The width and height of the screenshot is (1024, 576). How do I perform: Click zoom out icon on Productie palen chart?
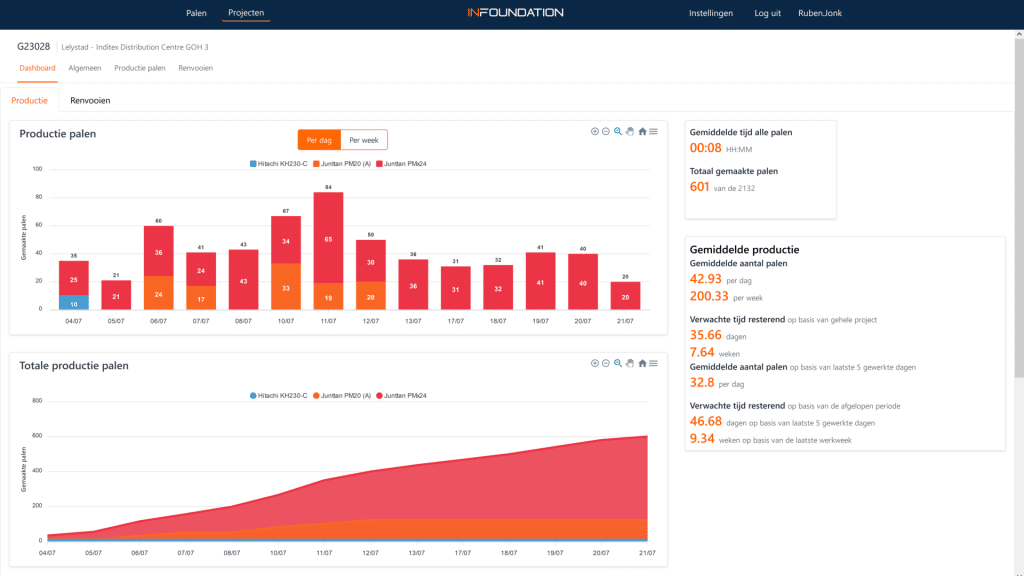tap(606, 131)
